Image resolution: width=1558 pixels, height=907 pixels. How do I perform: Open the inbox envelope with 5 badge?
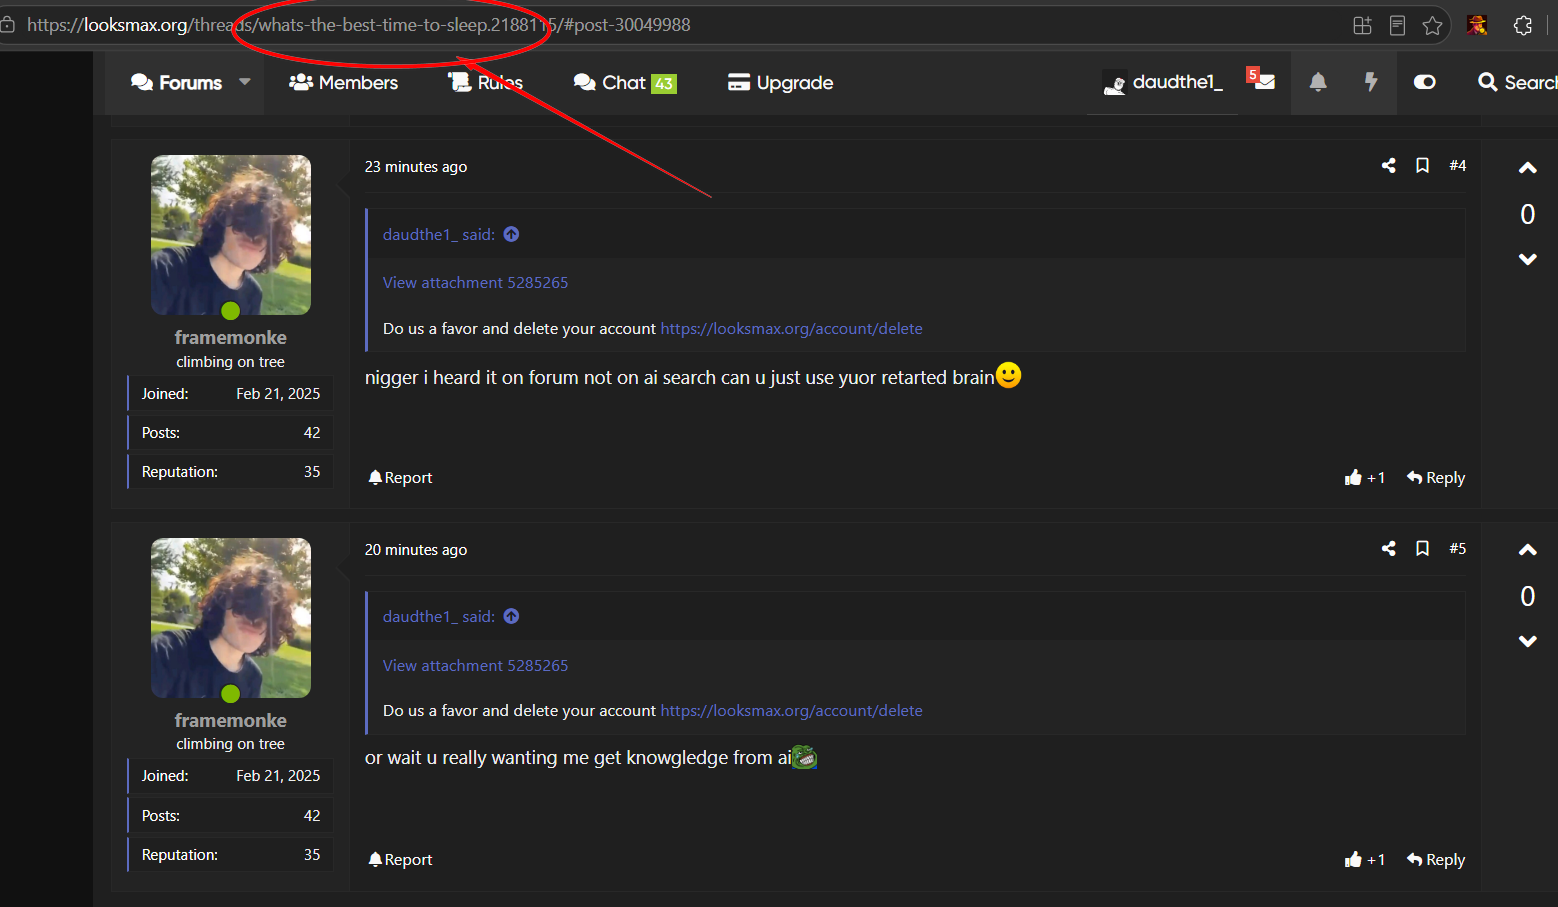(x=1262, y=80)
